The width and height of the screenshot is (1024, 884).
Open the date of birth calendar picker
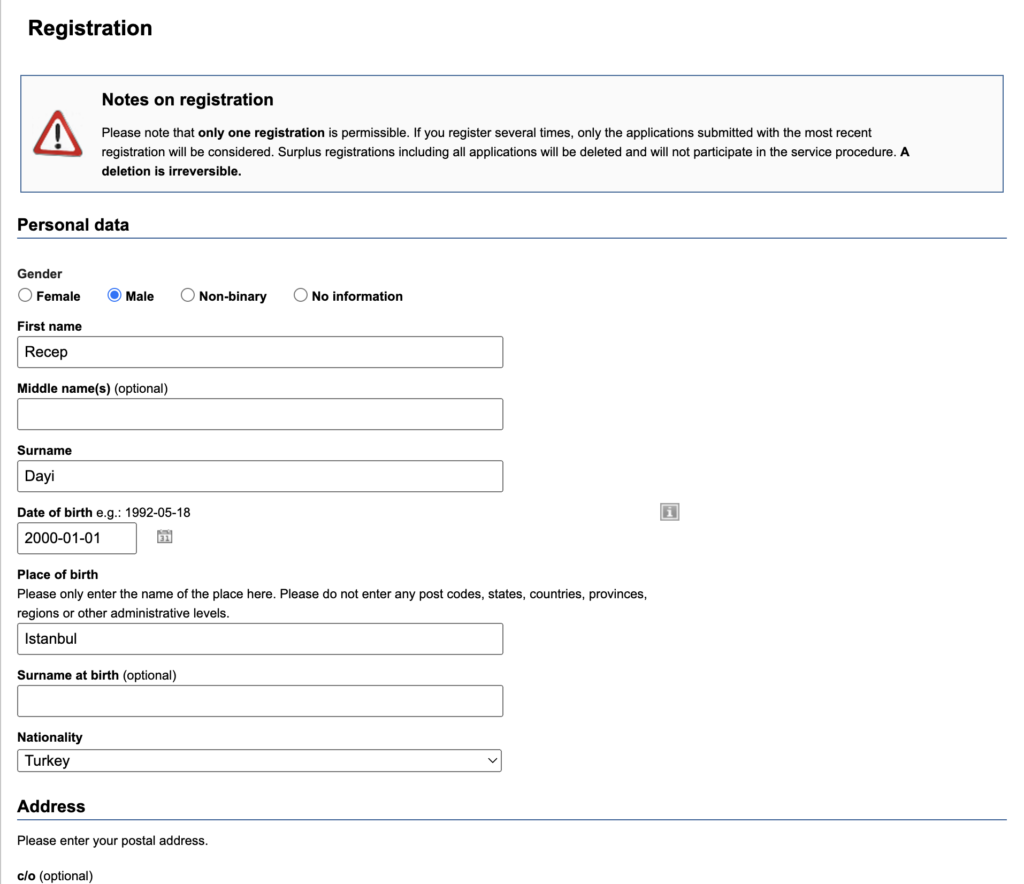click(165, 537)
